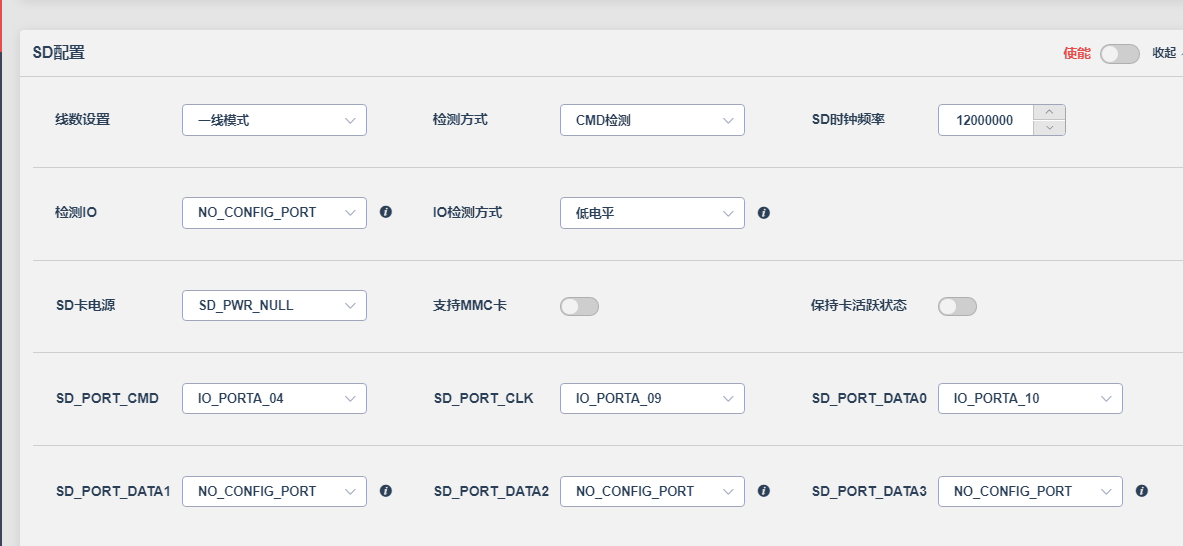Open the 检测方式 CMD检测 dropdown

pyautogui.click(x=652, y=120)
